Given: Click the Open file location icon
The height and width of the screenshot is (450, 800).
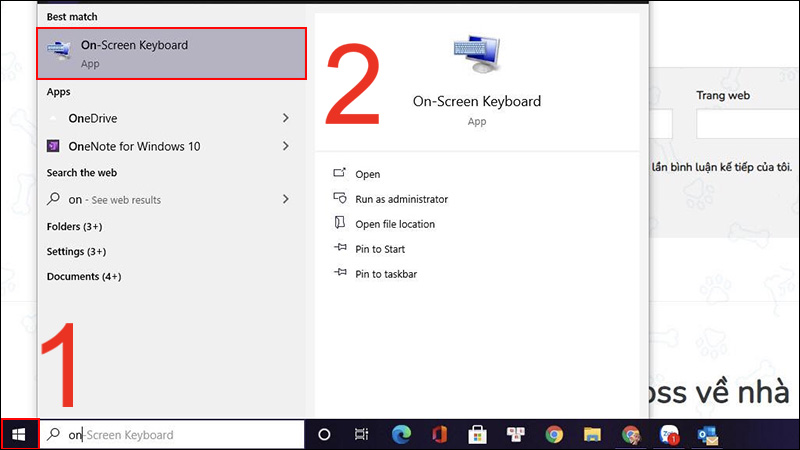Looking at the screenshot, I should pos(340,223).
